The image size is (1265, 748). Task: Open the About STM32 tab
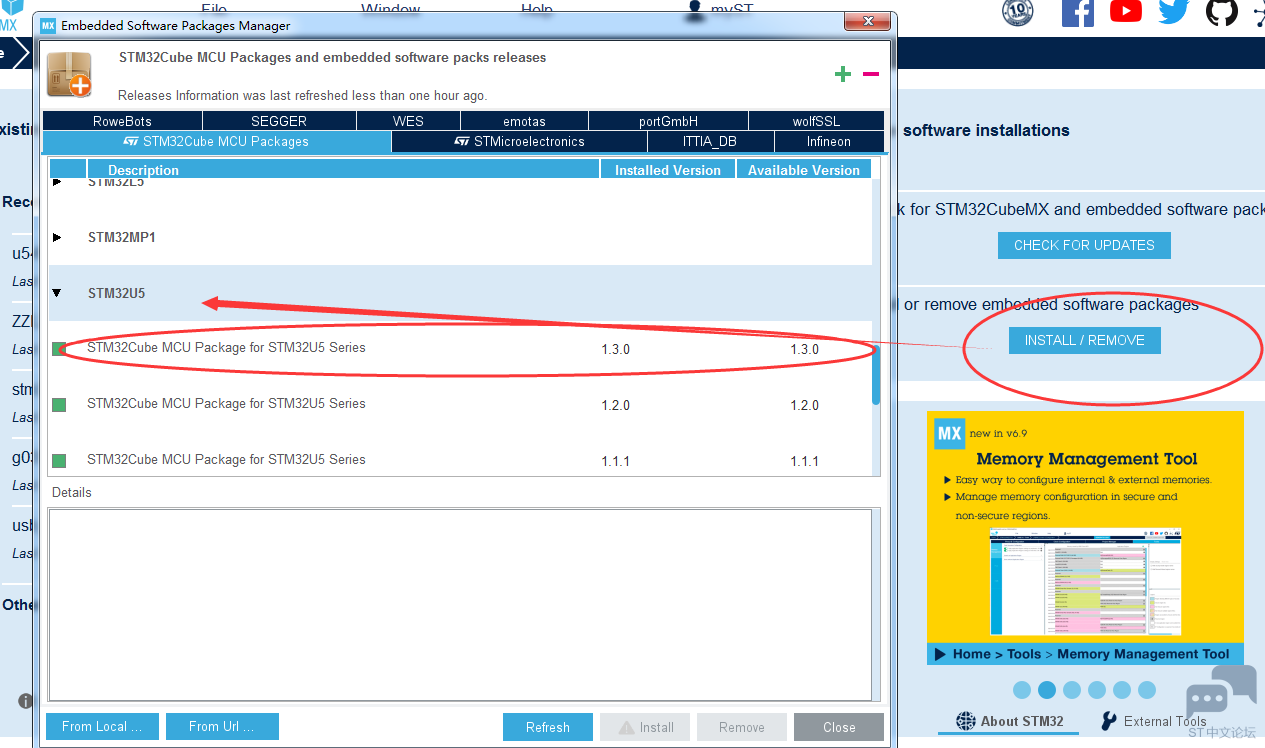1009,721
